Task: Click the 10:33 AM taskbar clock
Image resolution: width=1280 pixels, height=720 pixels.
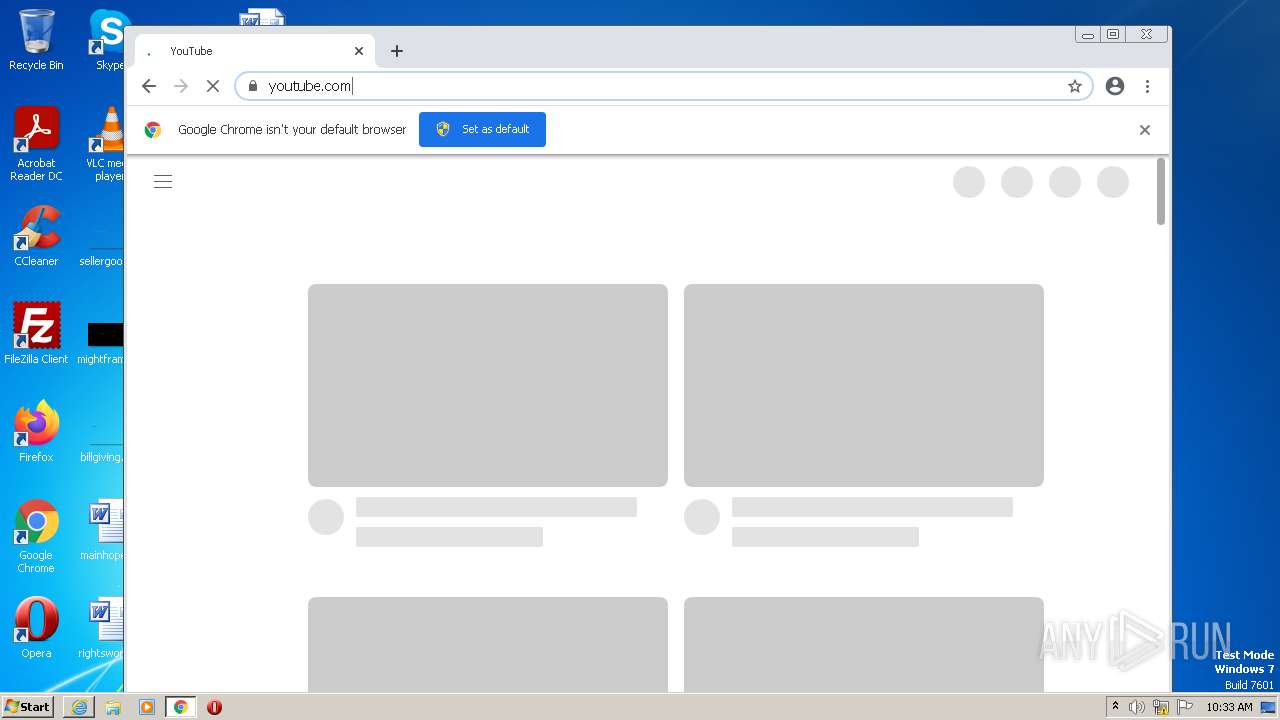Action: [1229, 707]
